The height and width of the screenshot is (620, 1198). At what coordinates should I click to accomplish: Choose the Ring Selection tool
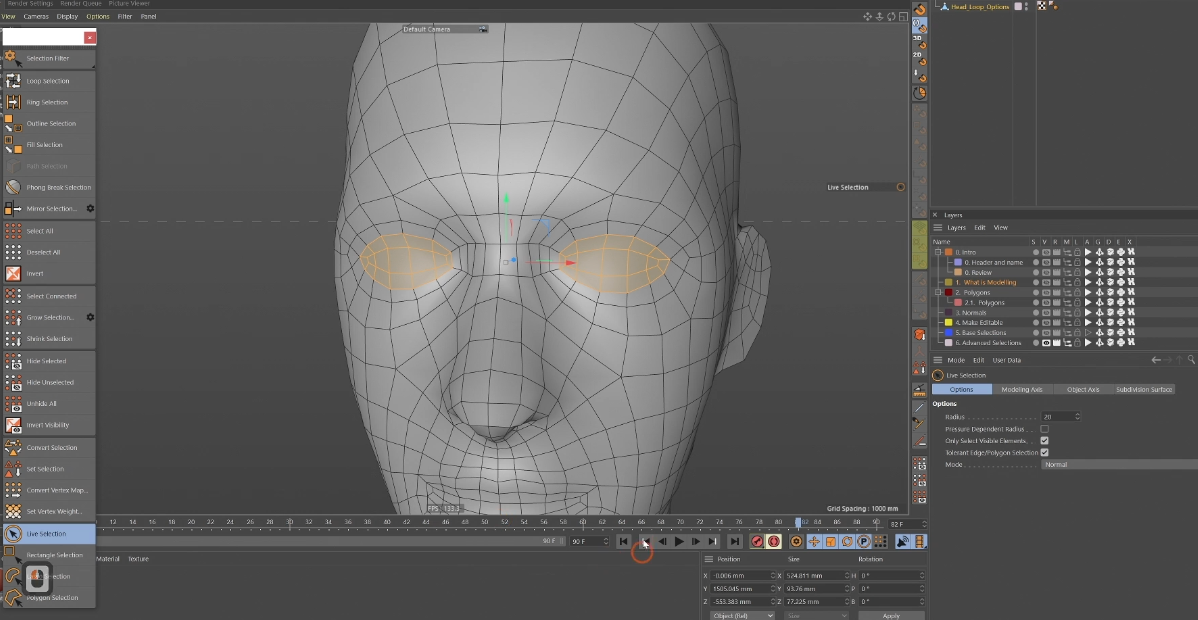tap(49, 102)
